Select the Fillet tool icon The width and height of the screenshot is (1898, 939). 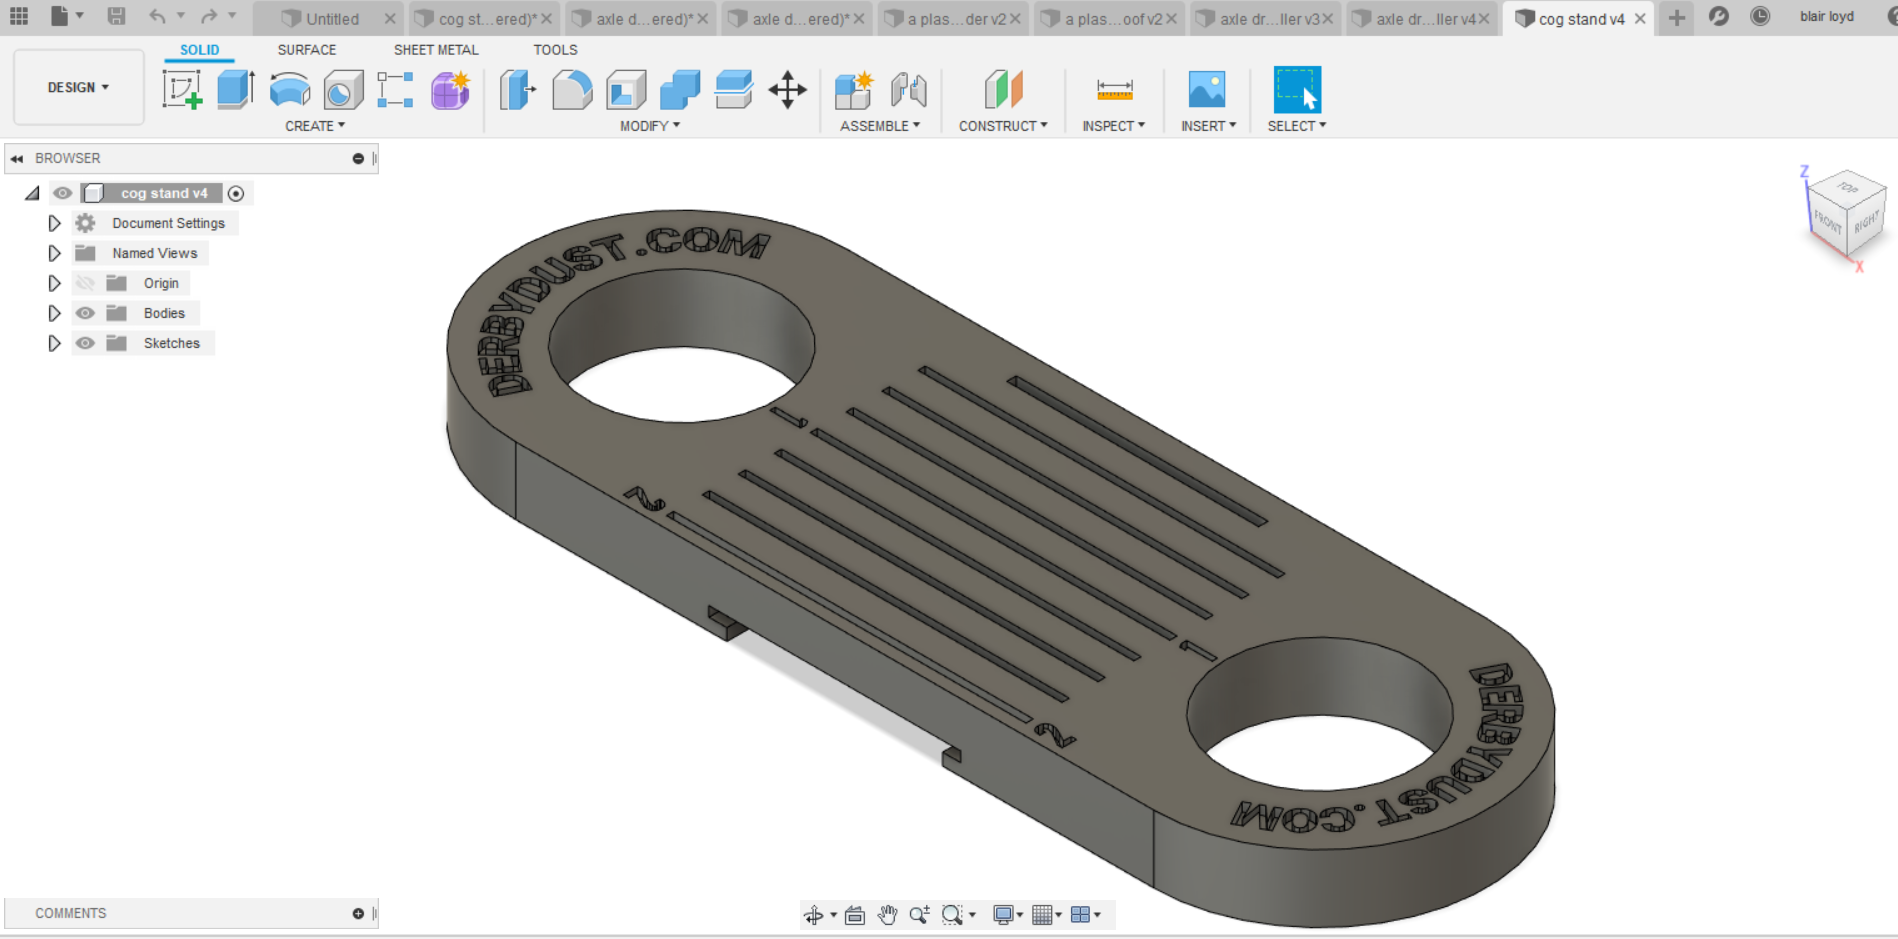click(572, 90)
